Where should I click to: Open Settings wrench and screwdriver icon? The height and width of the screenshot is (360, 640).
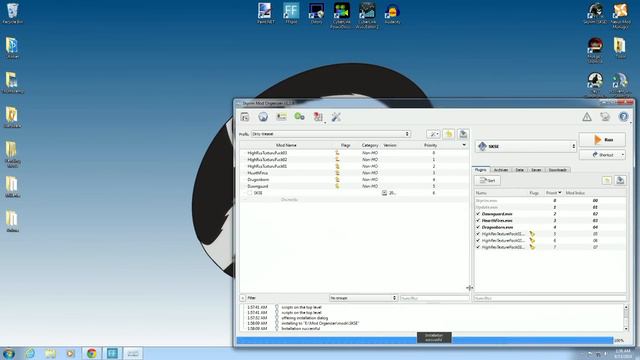pos(336,117)
